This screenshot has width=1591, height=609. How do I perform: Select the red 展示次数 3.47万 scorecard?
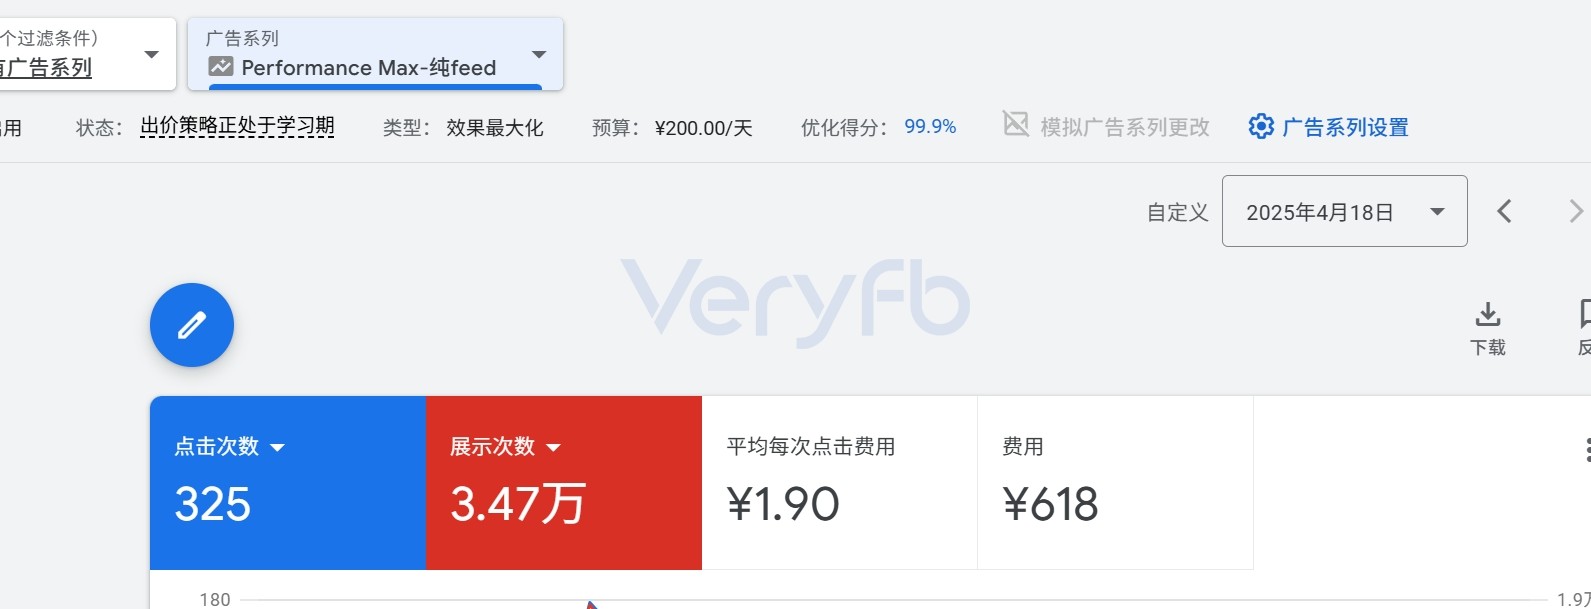(564, 483)
